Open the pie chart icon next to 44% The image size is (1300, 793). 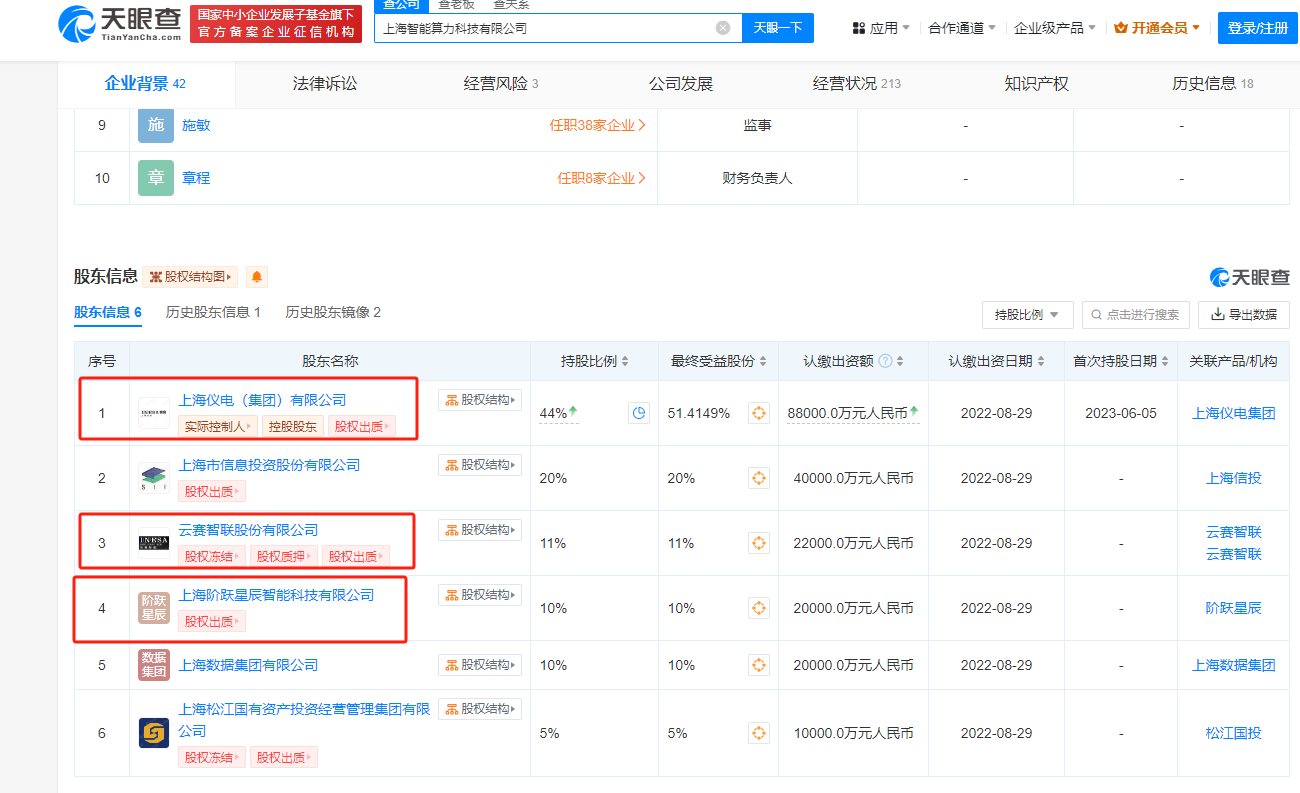[639, 413]
